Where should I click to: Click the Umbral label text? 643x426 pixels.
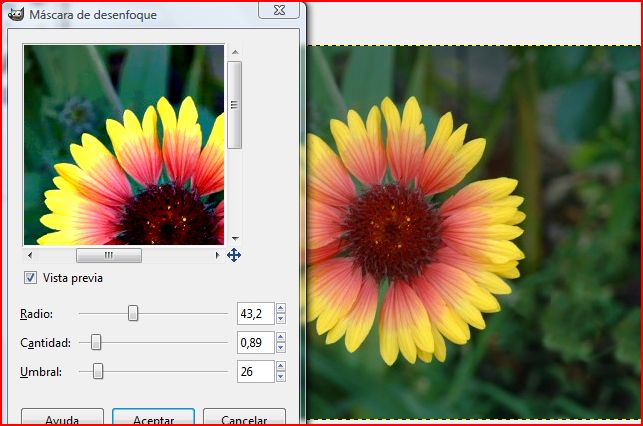[x=41, y=371]
